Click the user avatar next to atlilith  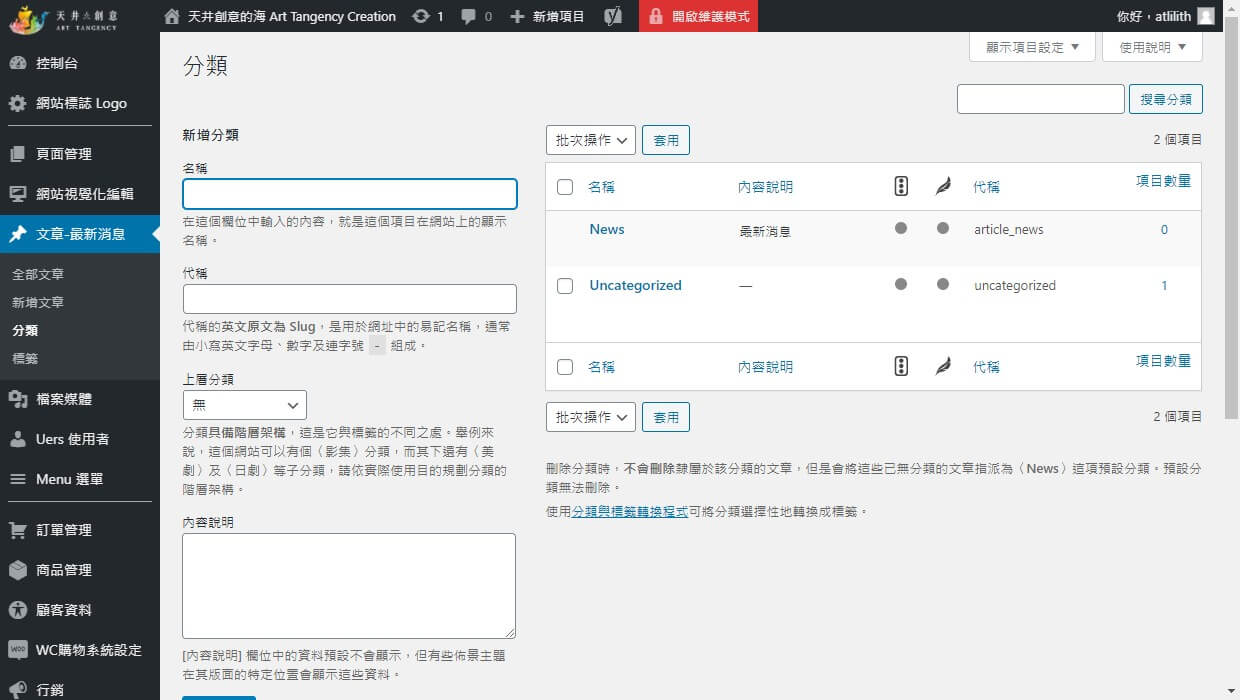[1206, 17]
